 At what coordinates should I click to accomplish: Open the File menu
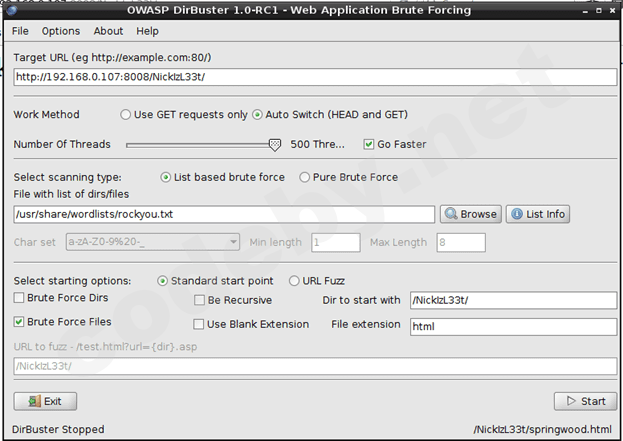[20, 31]
